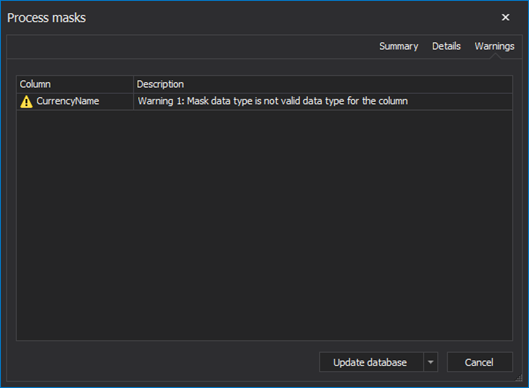Select the Warnings tab
The image size is (529, 388).
494,46
